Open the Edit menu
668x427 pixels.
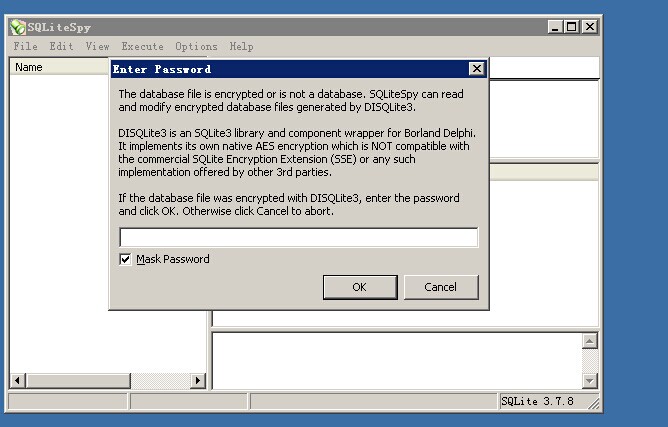tap(61, 46)
